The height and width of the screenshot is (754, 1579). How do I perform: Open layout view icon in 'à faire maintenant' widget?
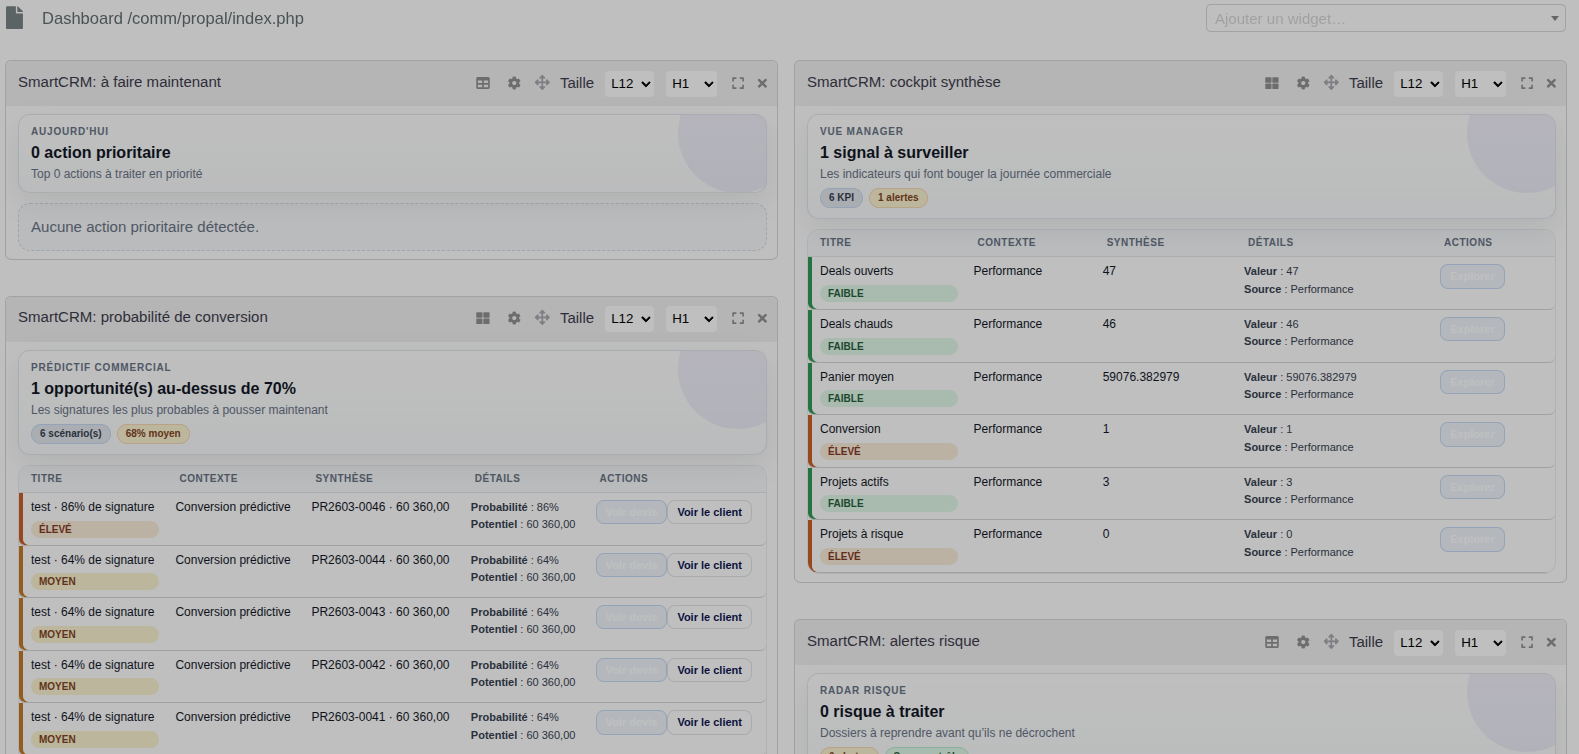(483, 83)
